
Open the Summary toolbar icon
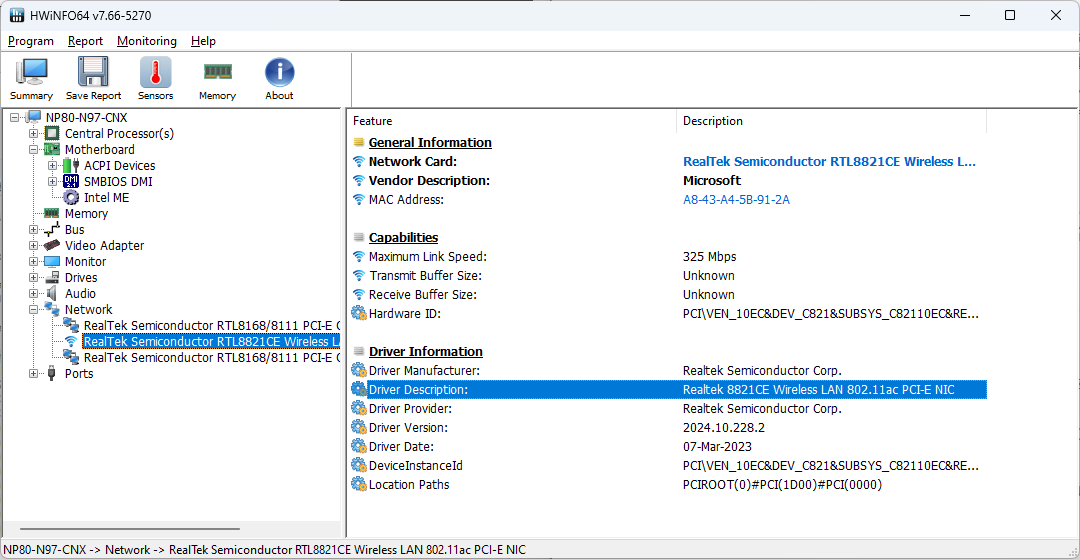point(31,72)
